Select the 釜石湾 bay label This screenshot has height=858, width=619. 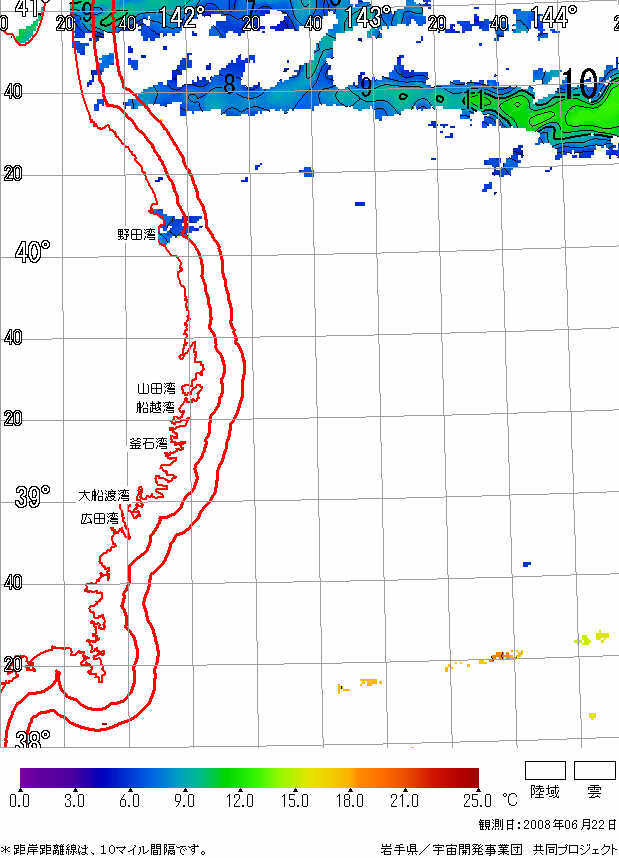click(x=148, y=442)
